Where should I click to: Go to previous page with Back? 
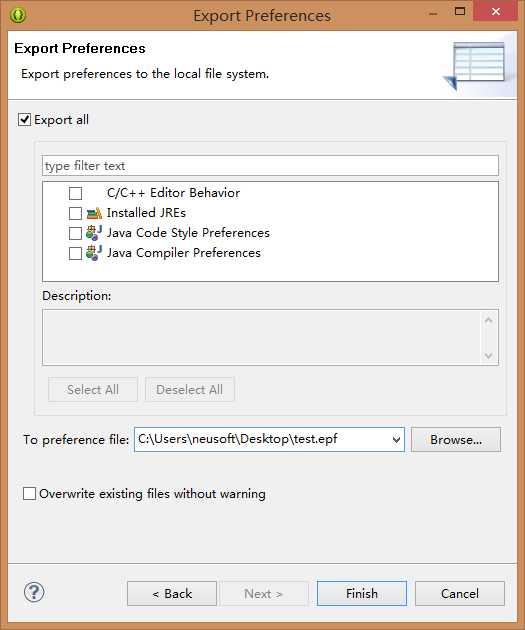click(x=172, y=593)
